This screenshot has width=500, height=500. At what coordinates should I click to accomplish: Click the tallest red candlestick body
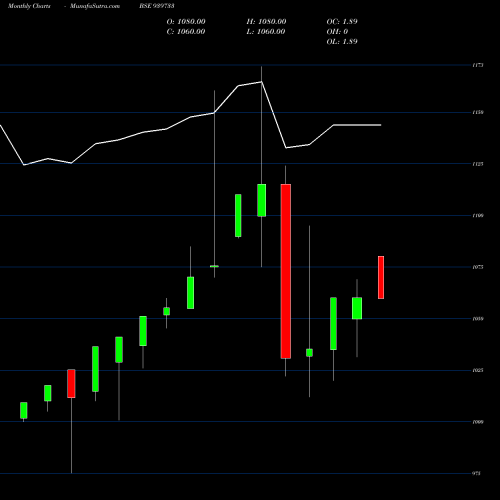tap(286, 271)
